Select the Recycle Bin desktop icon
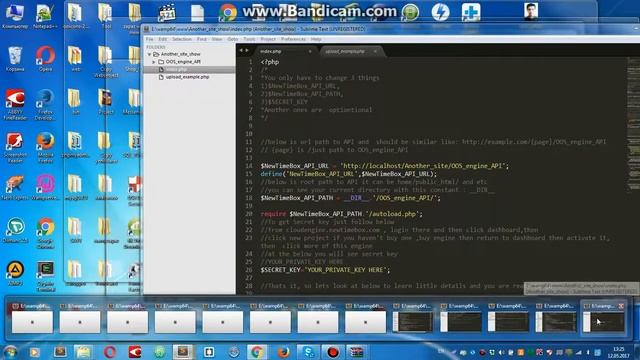 pos(15,59)
